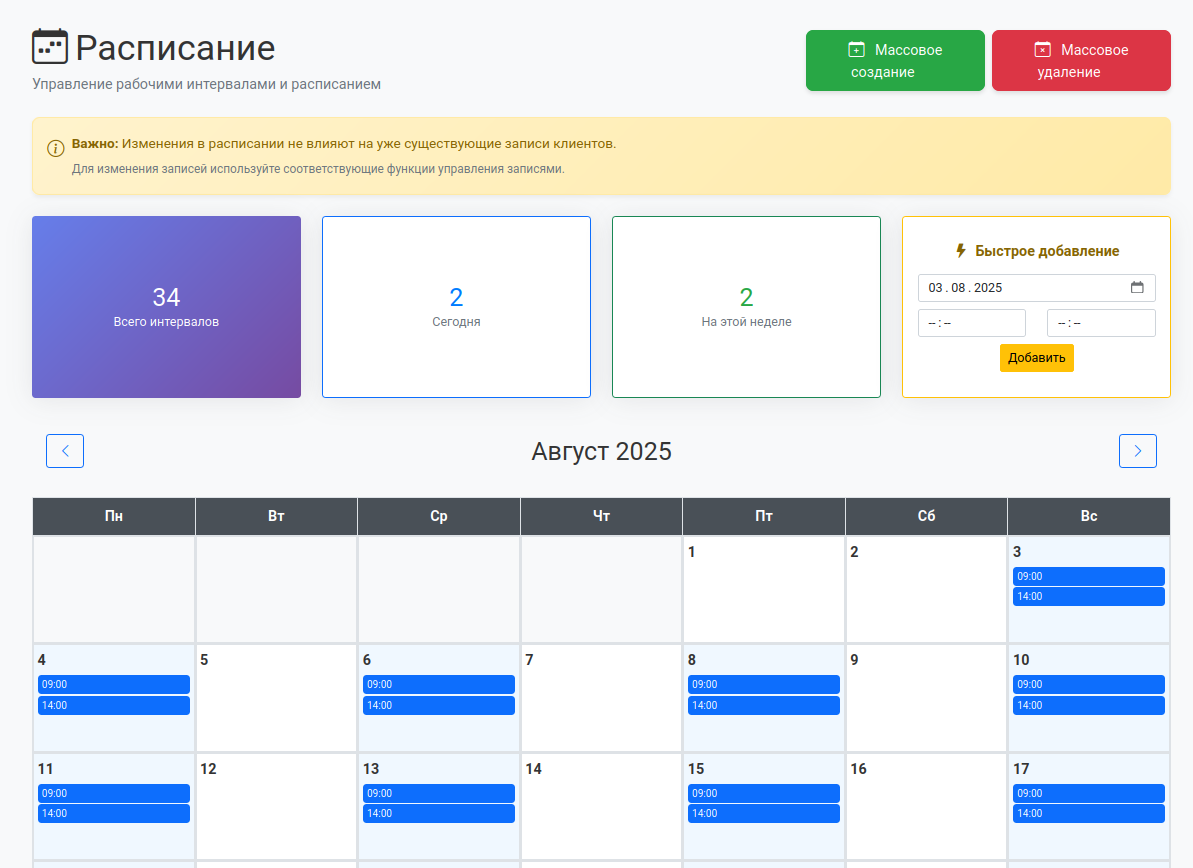1193x868 pixels.
Task: Click the calendar picker icon in date field
Action: [x=1137, y=288]
